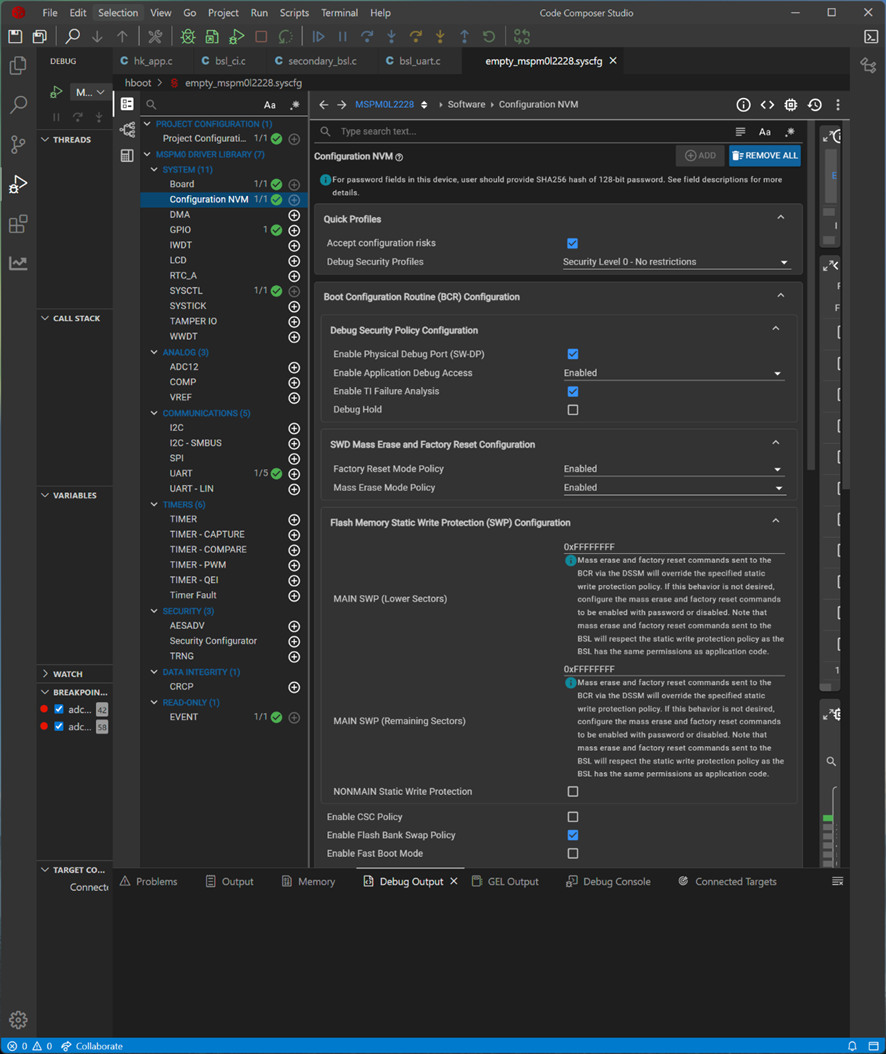The height and width of the screenshot is (1054, 886).
Task: Close the empty_mspm0l2228.syscfg tab
Action: click(613, 61)
